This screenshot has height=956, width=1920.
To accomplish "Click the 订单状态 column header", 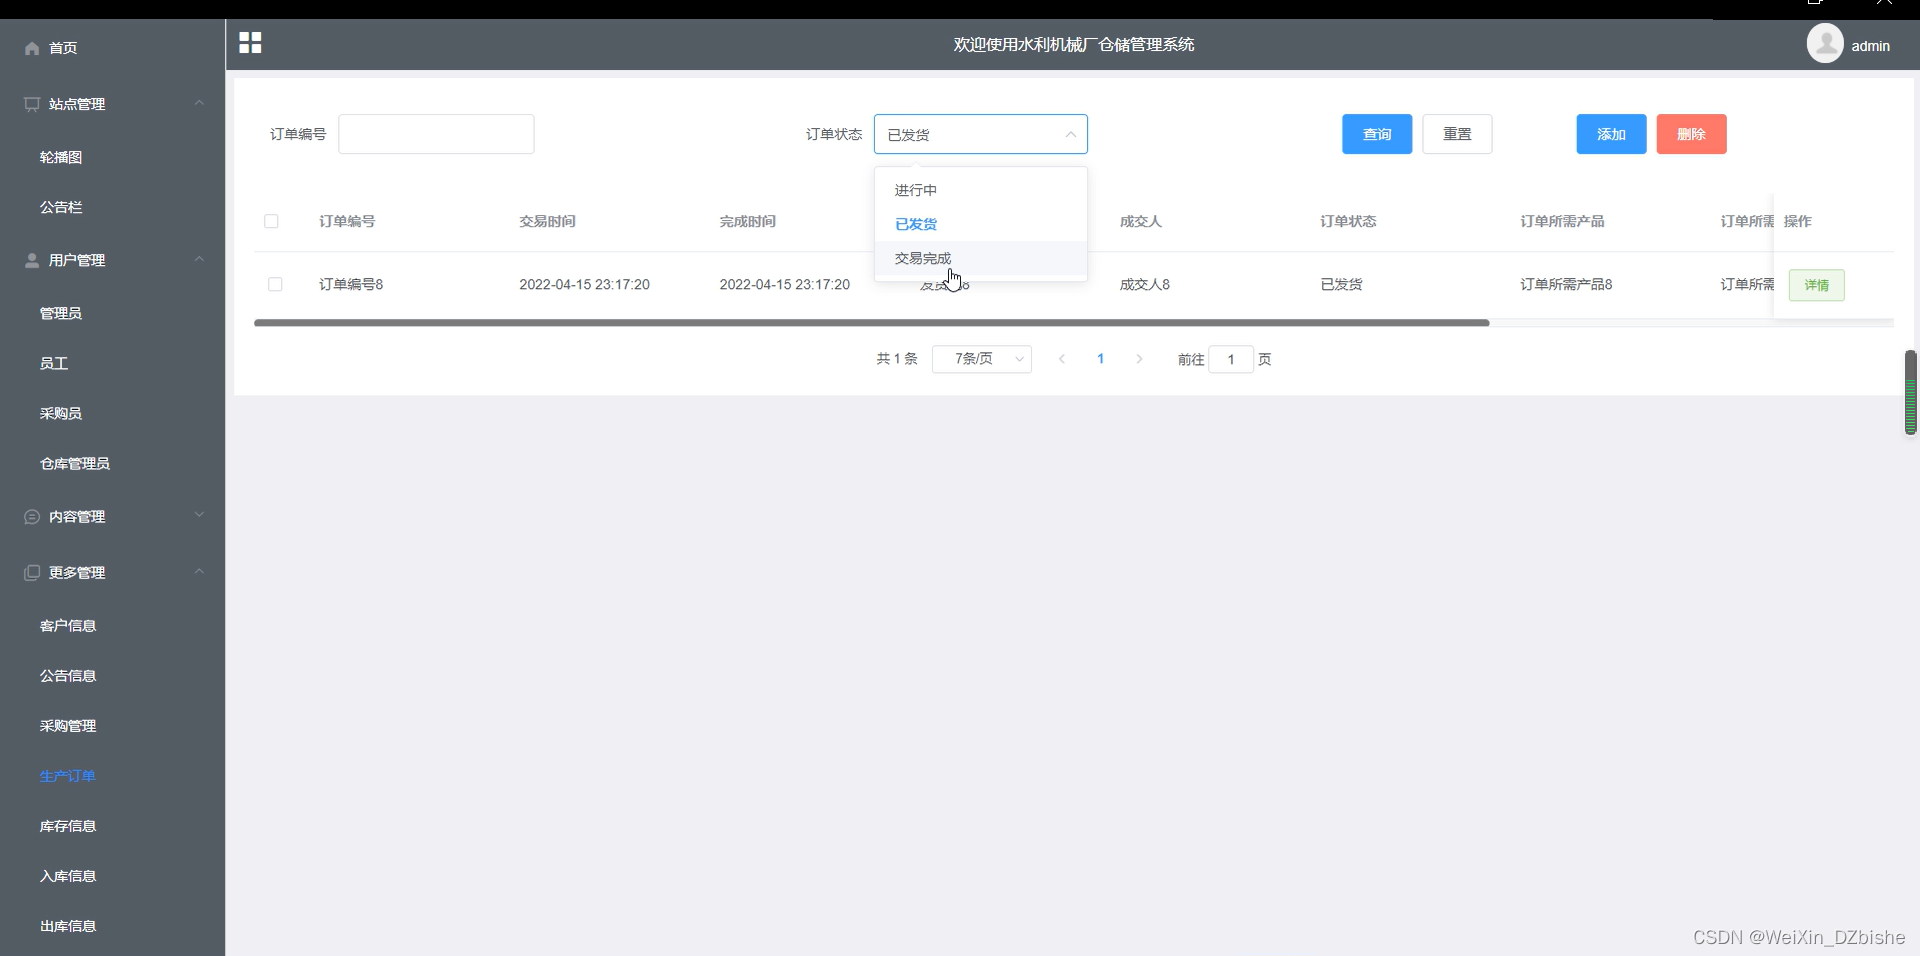I will (x=1348, y=221).
